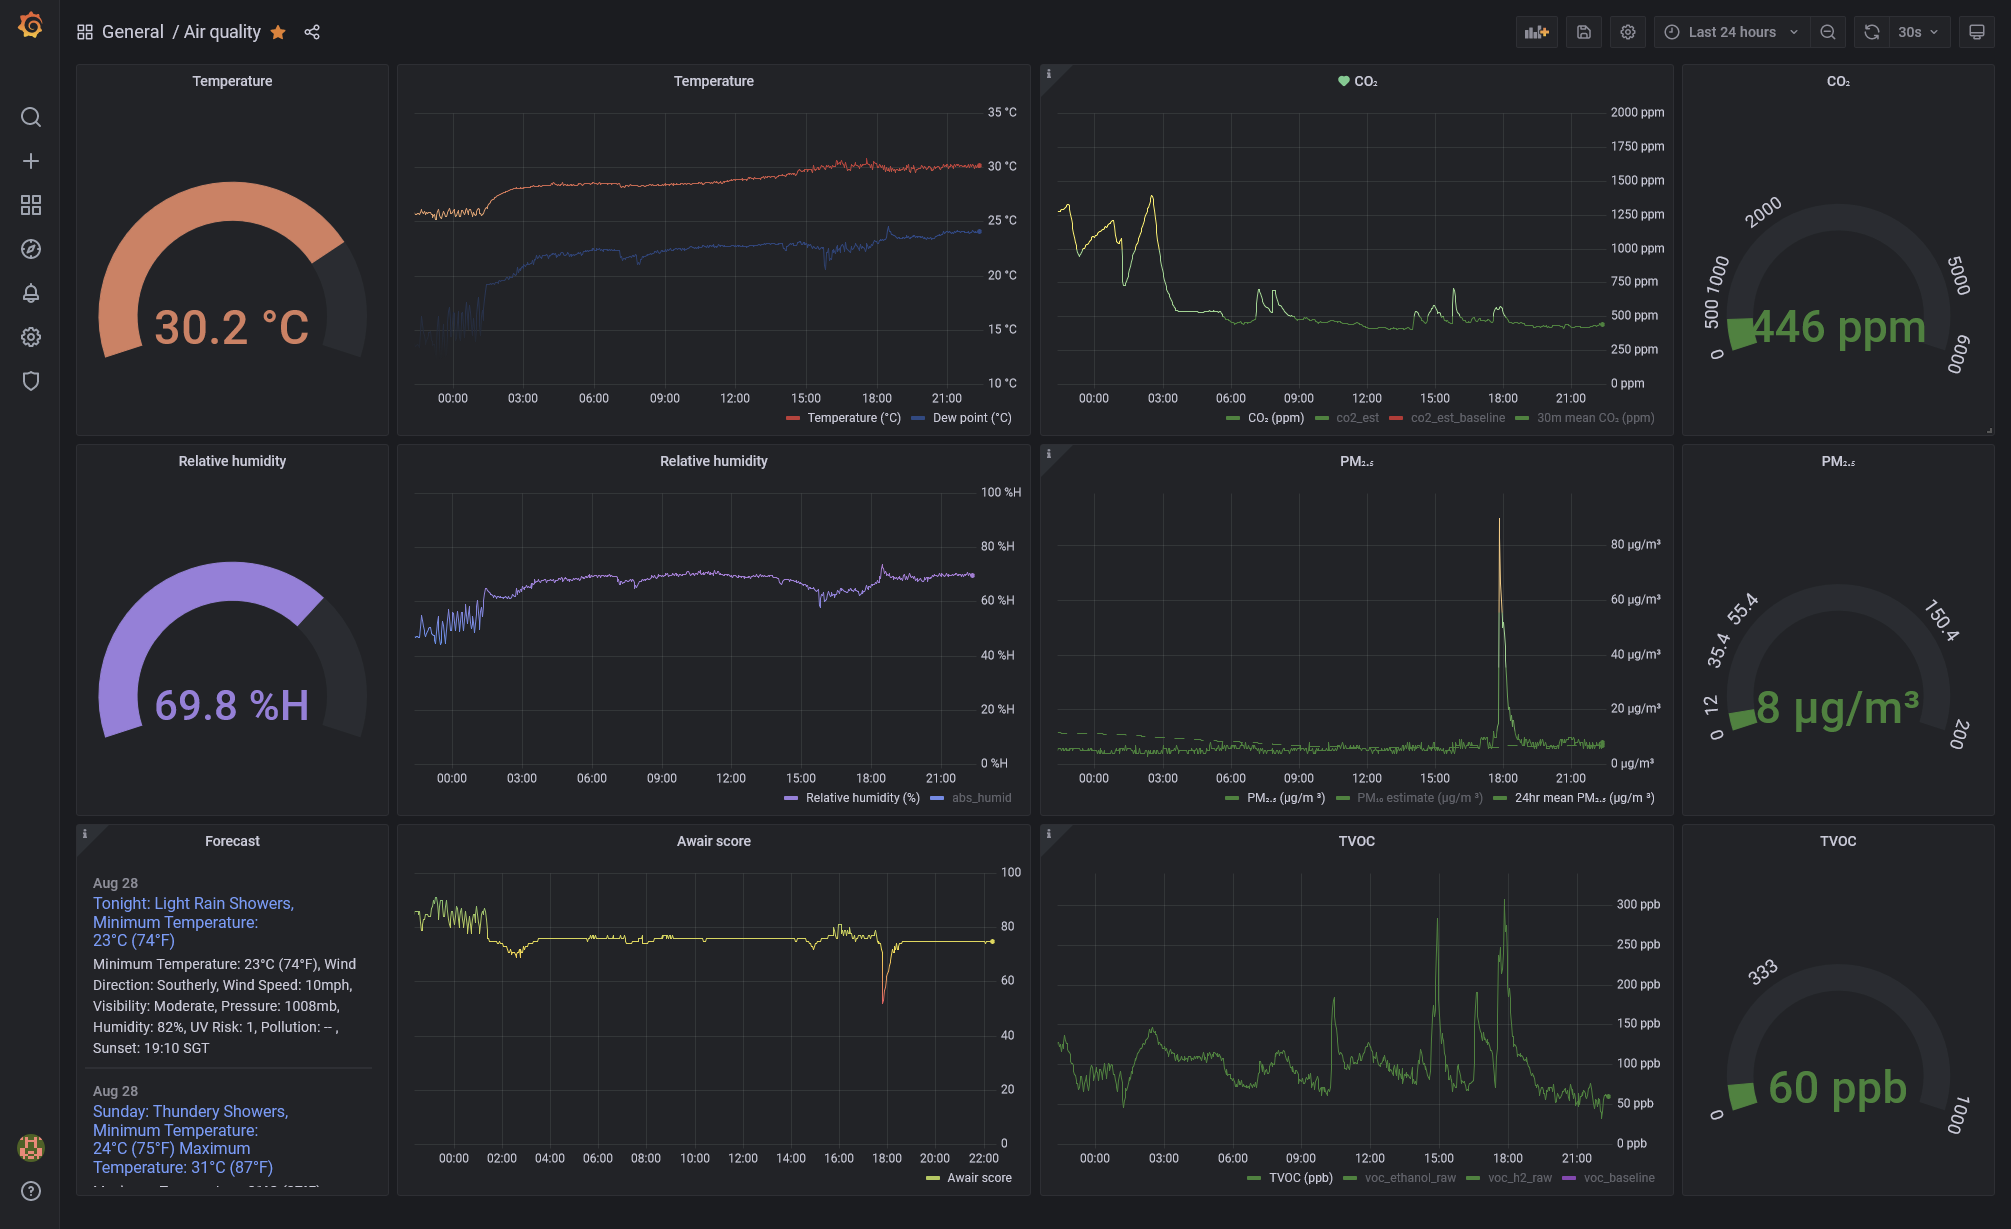This screenshot has width=2011, height=1229.
Task: Open the Explore compass icon
Action: 31,249
